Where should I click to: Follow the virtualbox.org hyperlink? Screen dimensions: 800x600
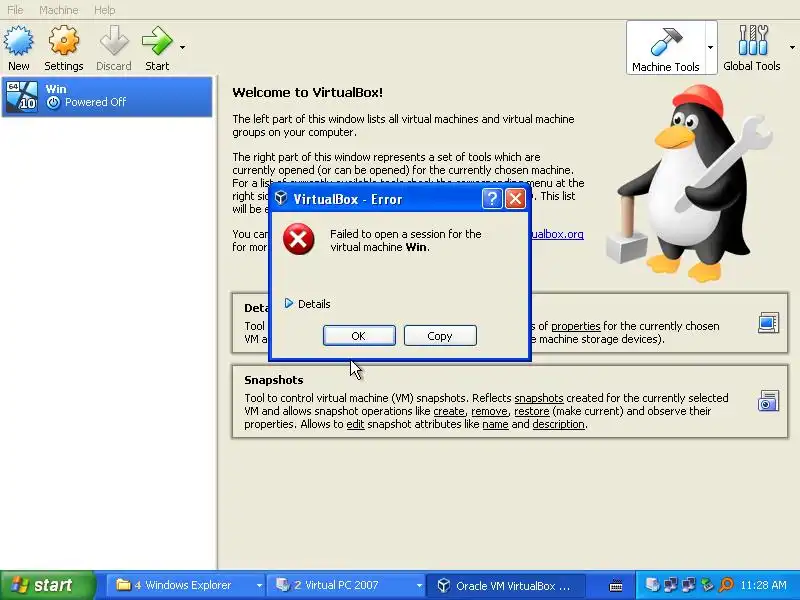[557, 234]
